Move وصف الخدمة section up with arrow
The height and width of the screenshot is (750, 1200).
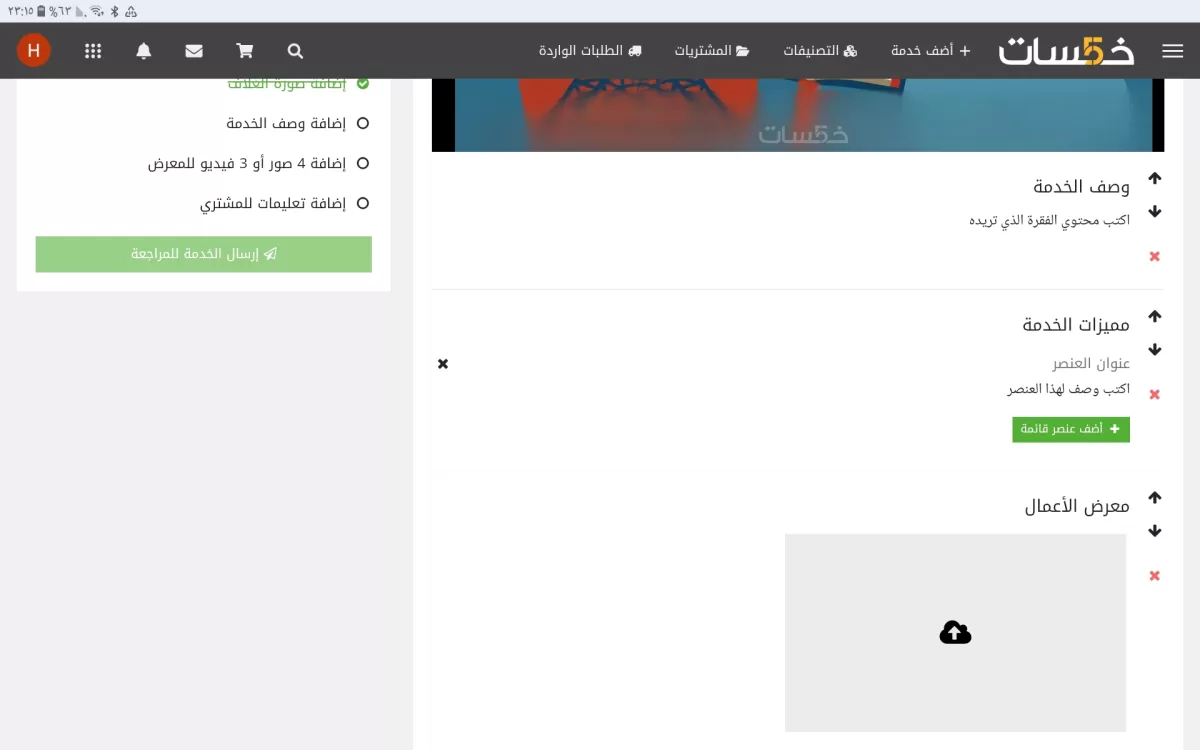pyautogui.click(x=1155, y=178)
